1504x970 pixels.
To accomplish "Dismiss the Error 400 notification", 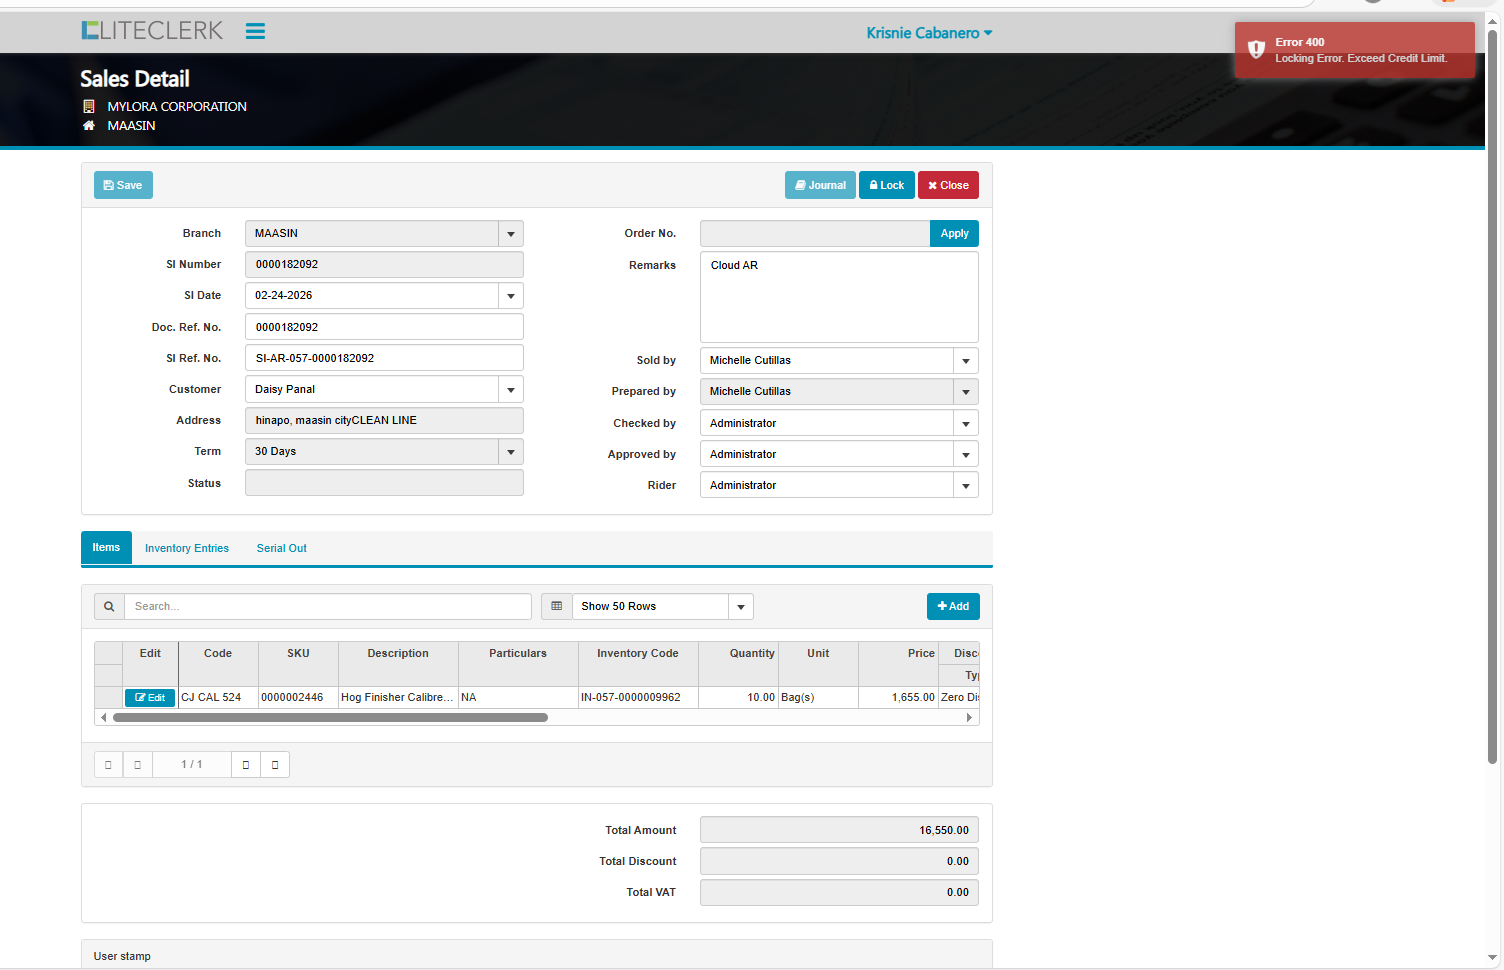I will coord(1354,50).
